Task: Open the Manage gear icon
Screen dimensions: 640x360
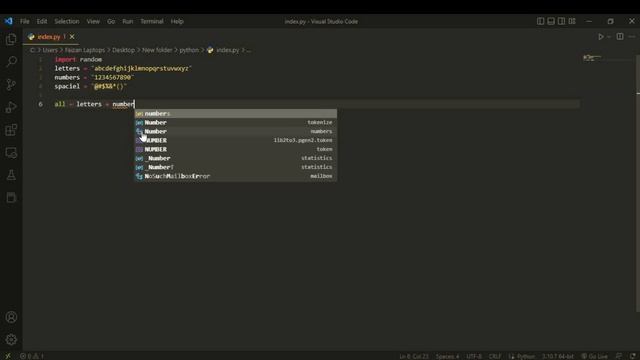Action: click(11, 339)
